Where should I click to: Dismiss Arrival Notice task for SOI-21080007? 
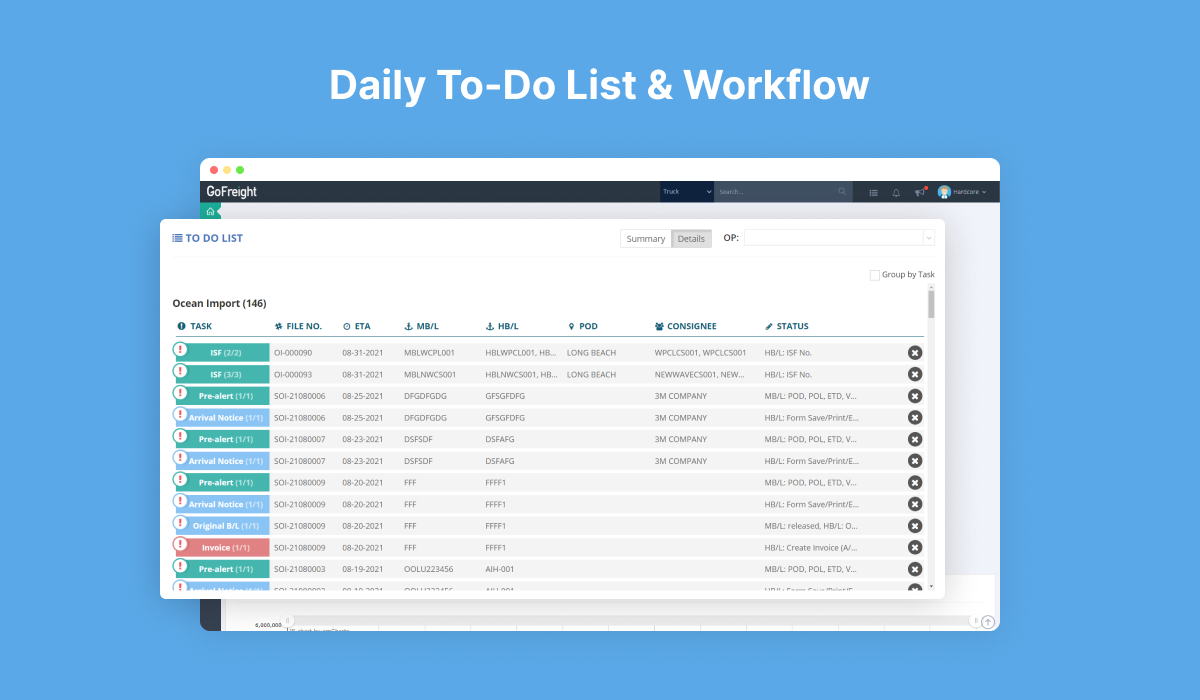(914, 461)
